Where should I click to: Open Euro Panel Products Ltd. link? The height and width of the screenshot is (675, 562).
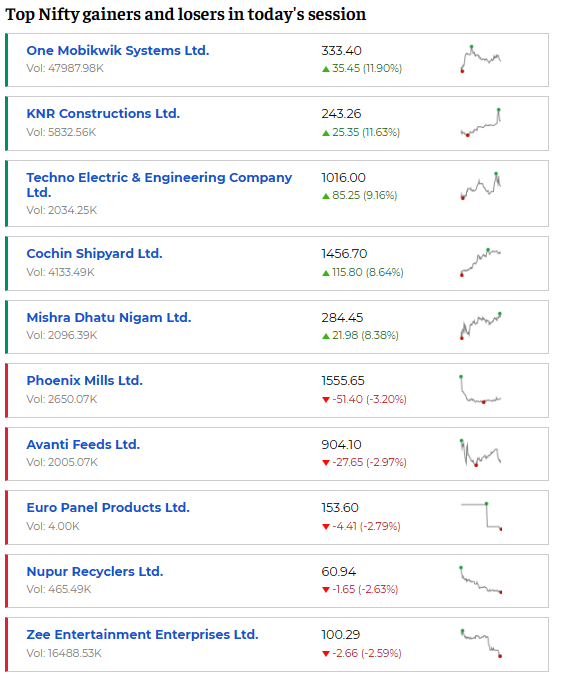coord(108,508)
